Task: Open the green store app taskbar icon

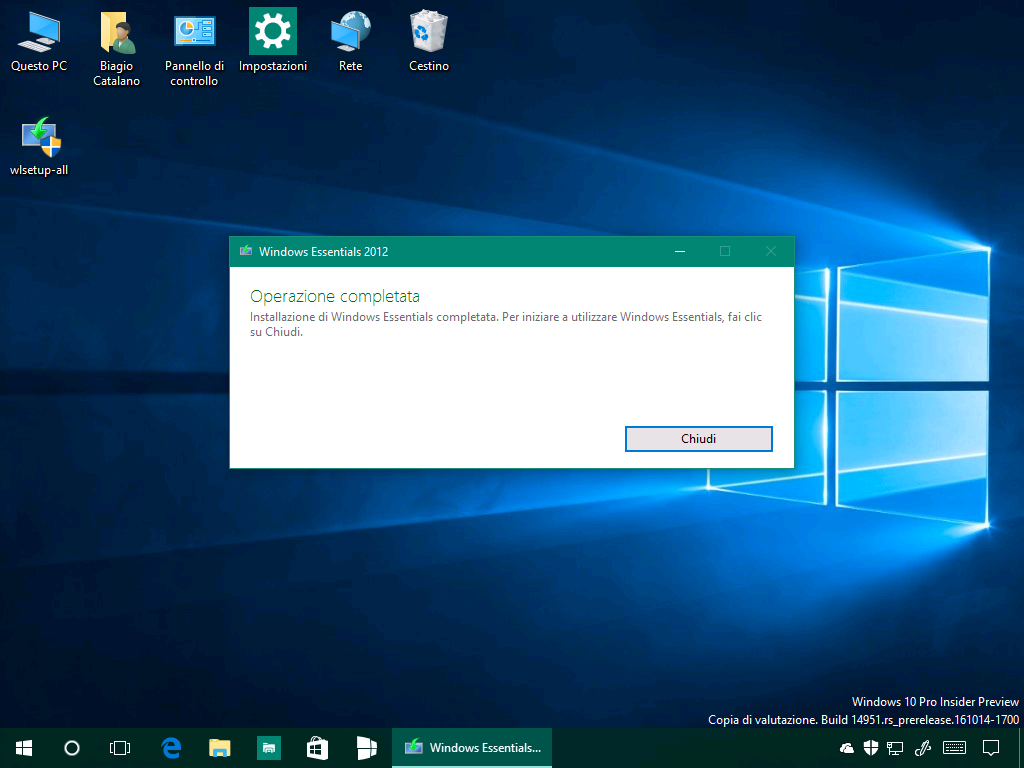Action: coord(268,748)
